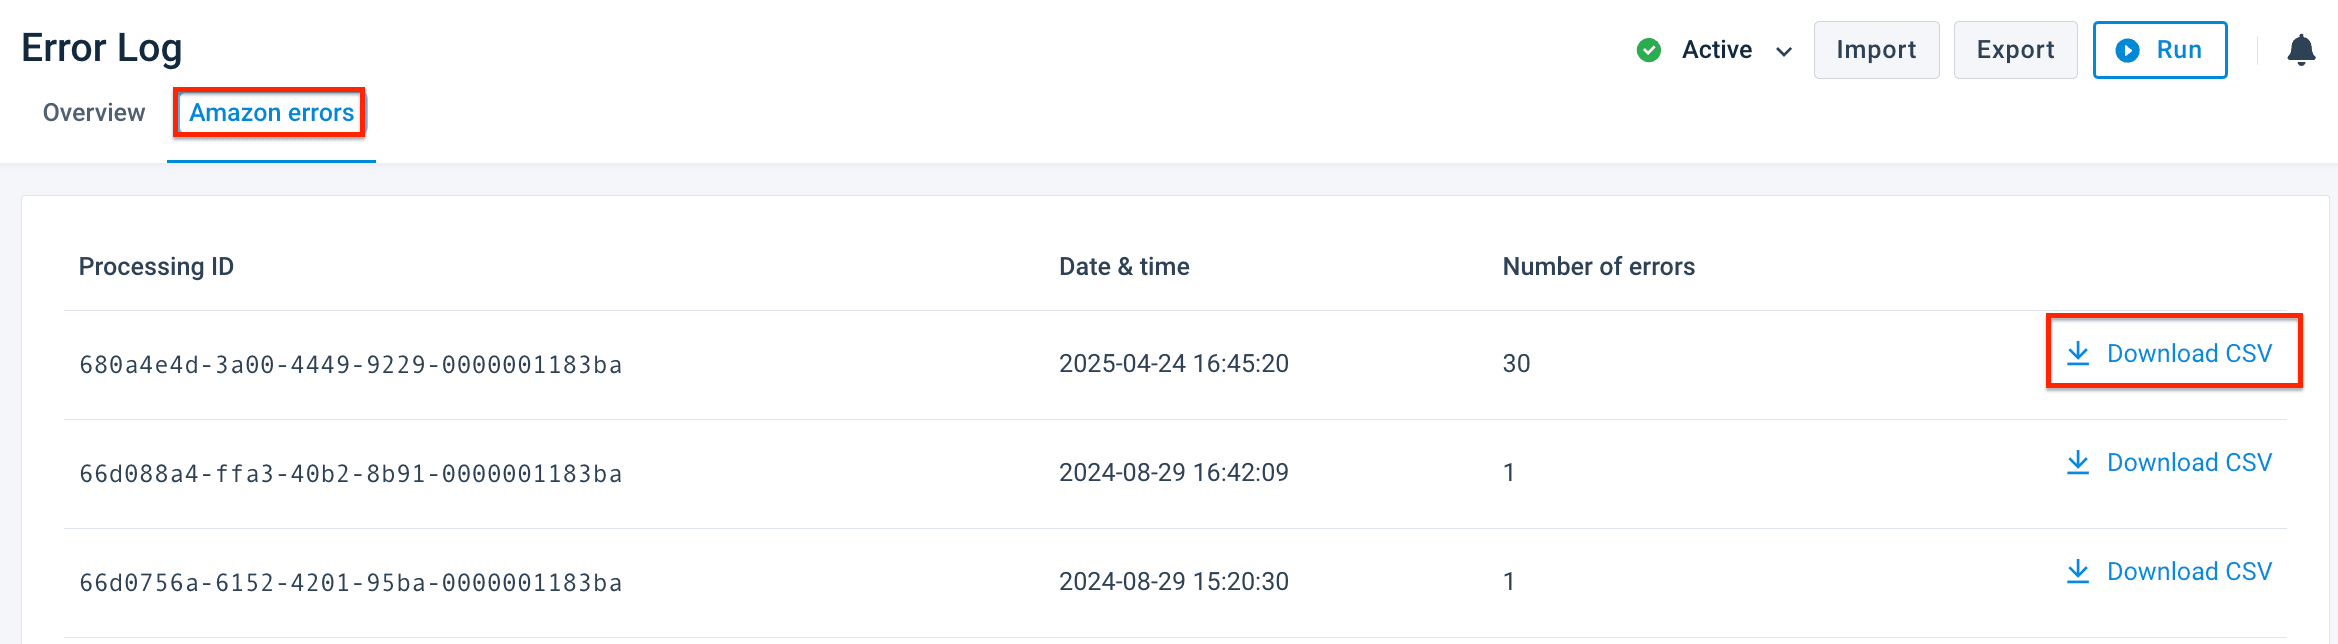Click the download icon beside the 16:42:09 entry
The image size is (2338, 644).
pos(2079,462)
